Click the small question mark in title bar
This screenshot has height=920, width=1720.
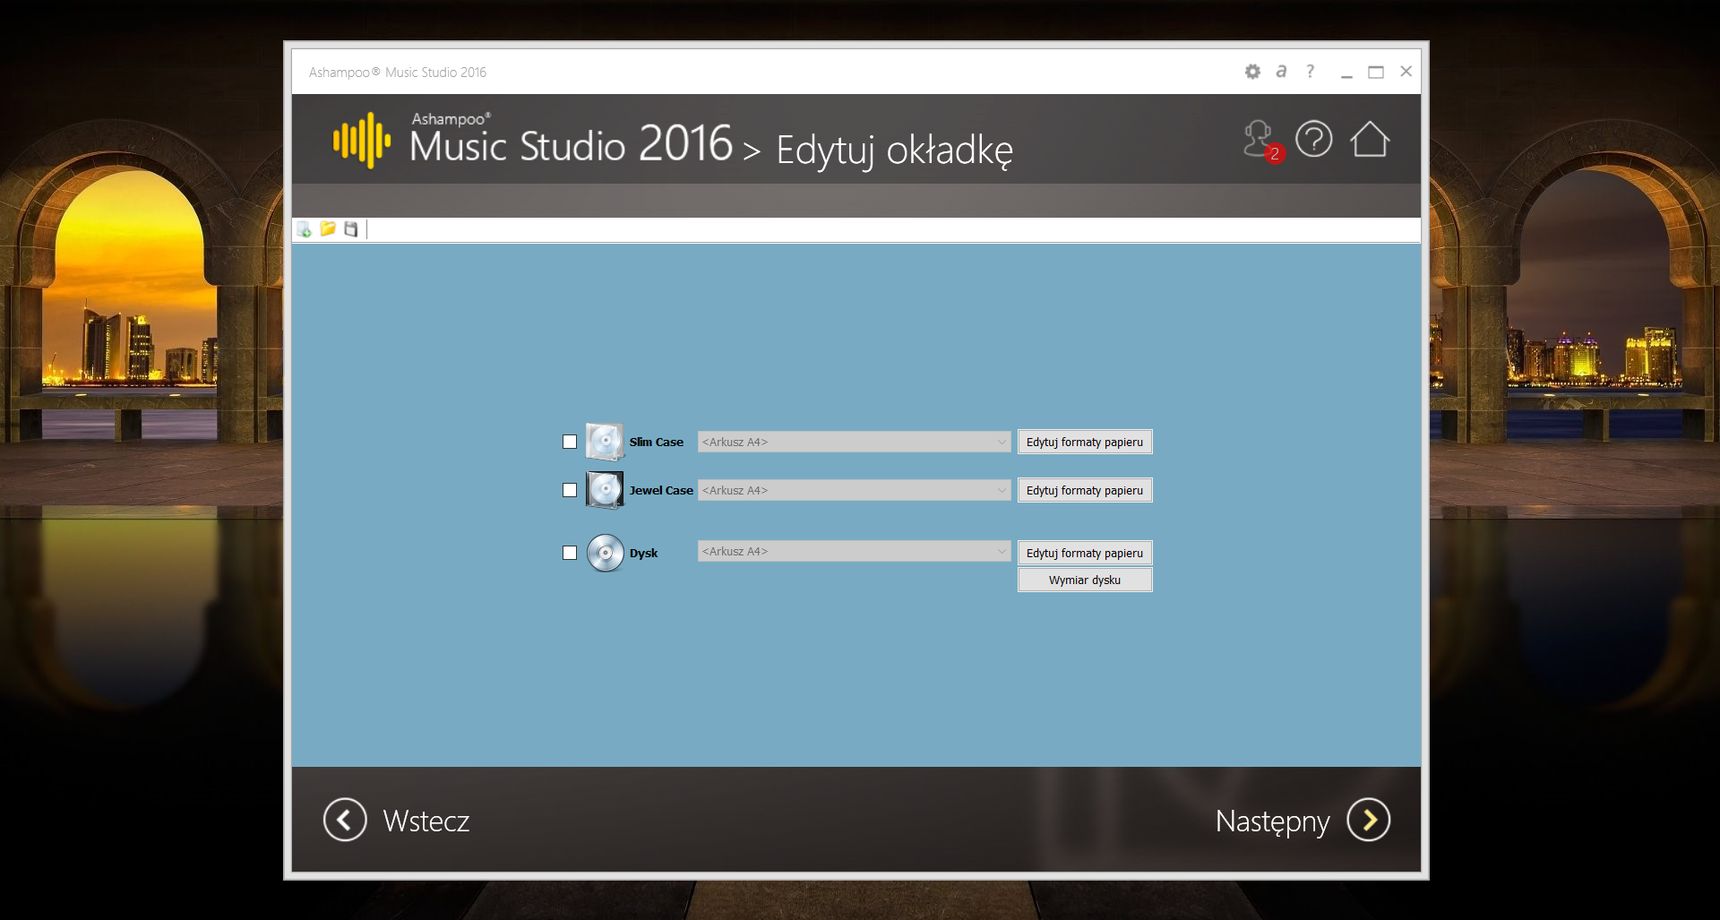[1310, 71]
